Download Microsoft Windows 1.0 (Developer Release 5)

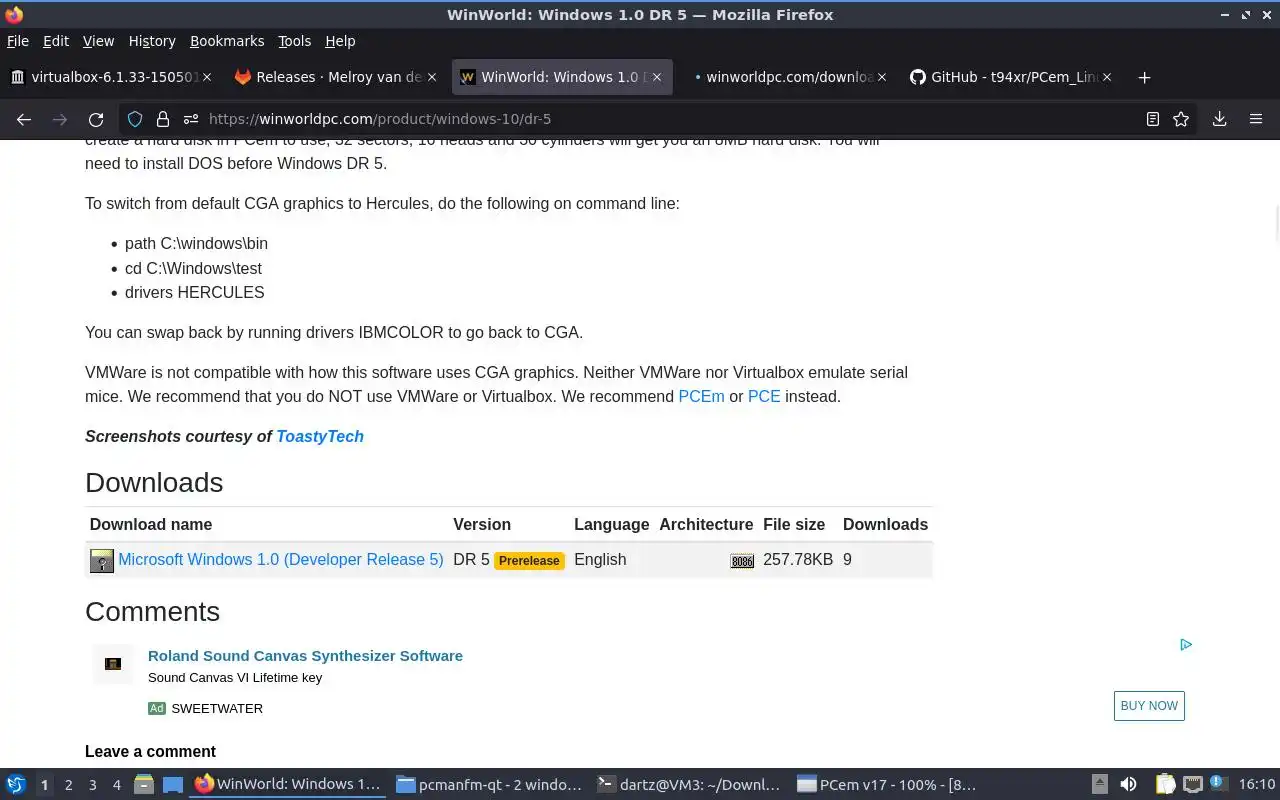[281, 559]
